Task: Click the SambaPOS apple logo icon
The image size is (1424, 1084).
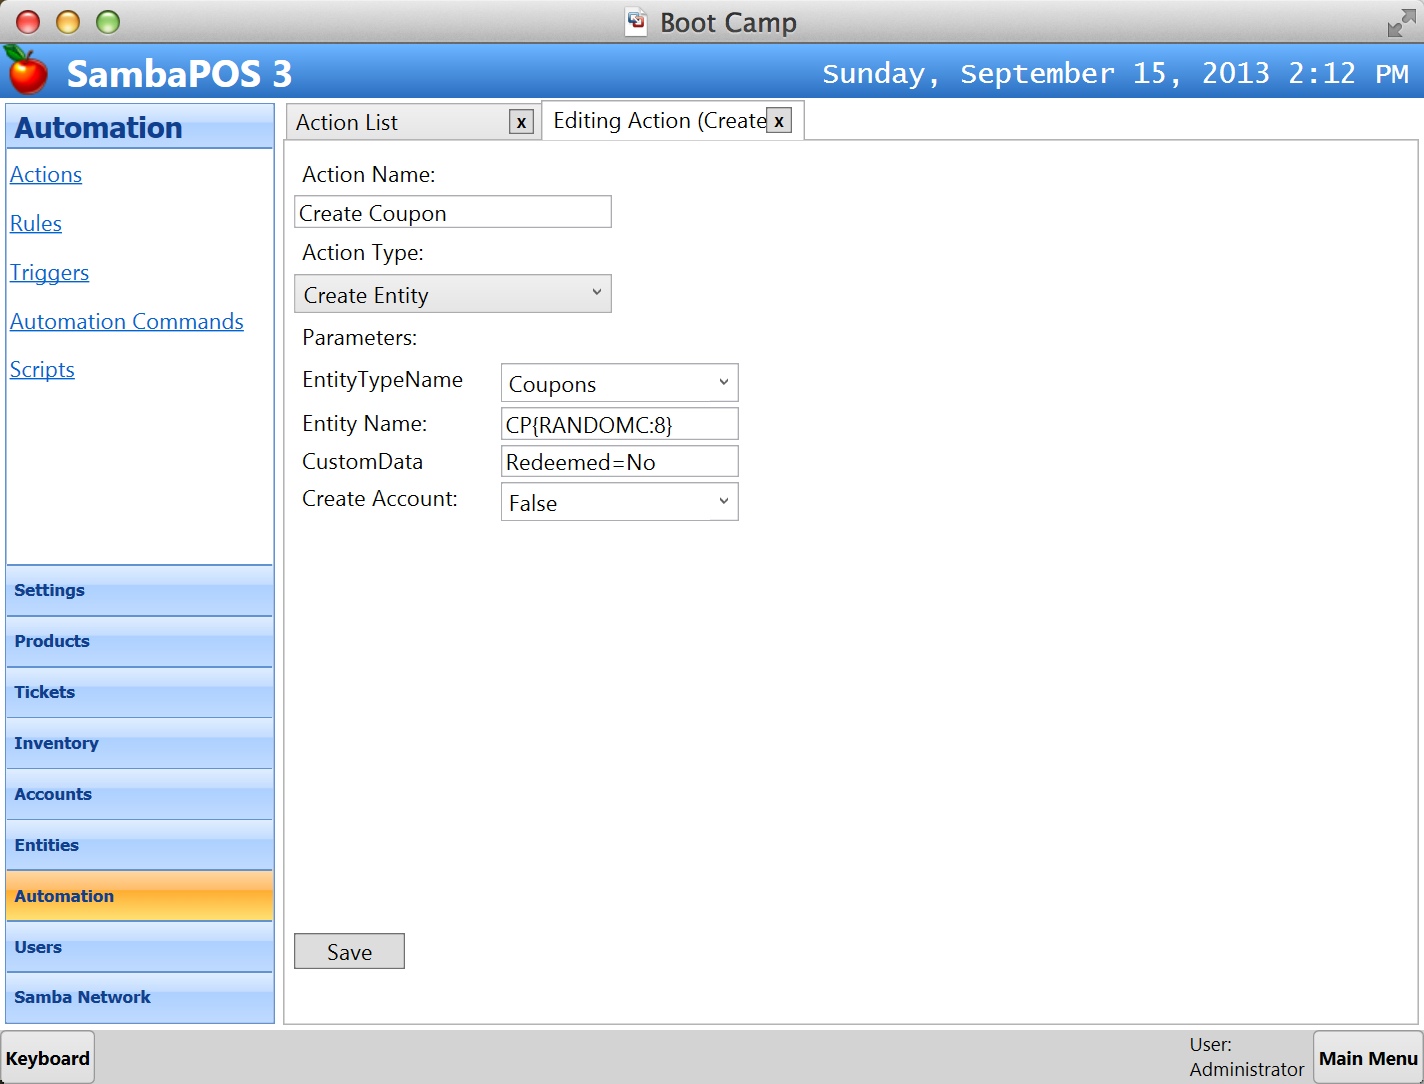Action: coord(27,70)
